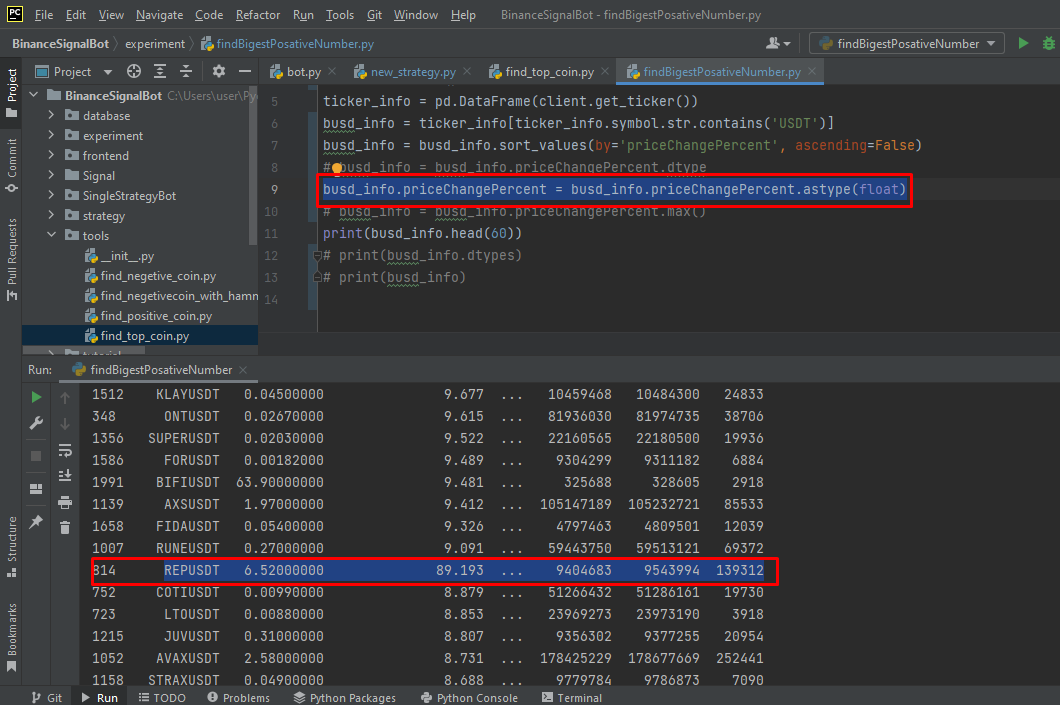Clear all console output with trash icon

65,528
